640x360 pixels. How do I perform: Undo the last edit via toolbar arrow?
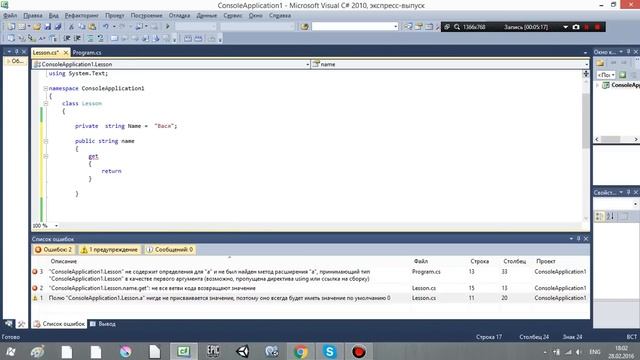[x=106, y=27]
